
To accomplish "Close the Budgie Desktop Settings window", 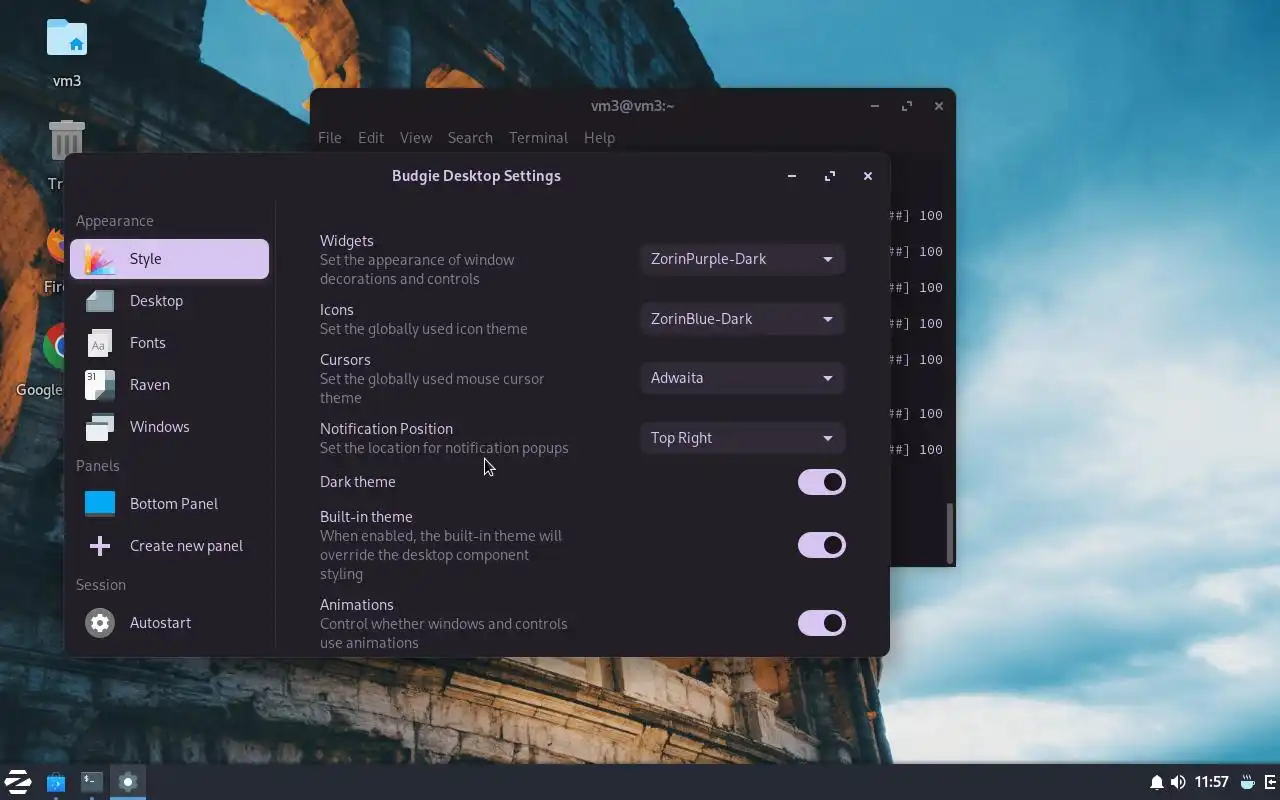I will pyautogui.click(x=868, y=176).
